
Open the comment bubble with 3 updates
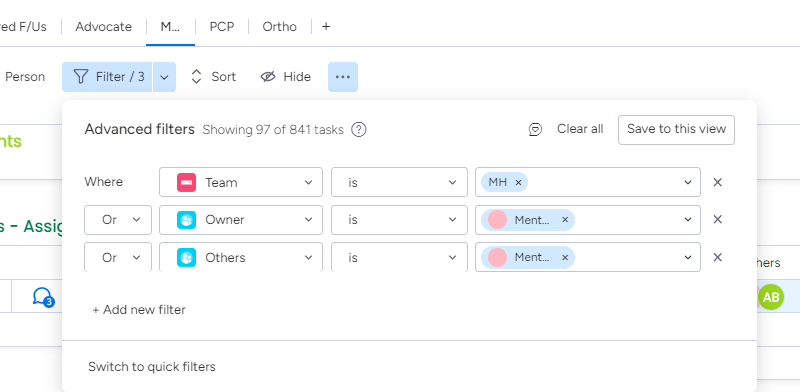point(42,296)
